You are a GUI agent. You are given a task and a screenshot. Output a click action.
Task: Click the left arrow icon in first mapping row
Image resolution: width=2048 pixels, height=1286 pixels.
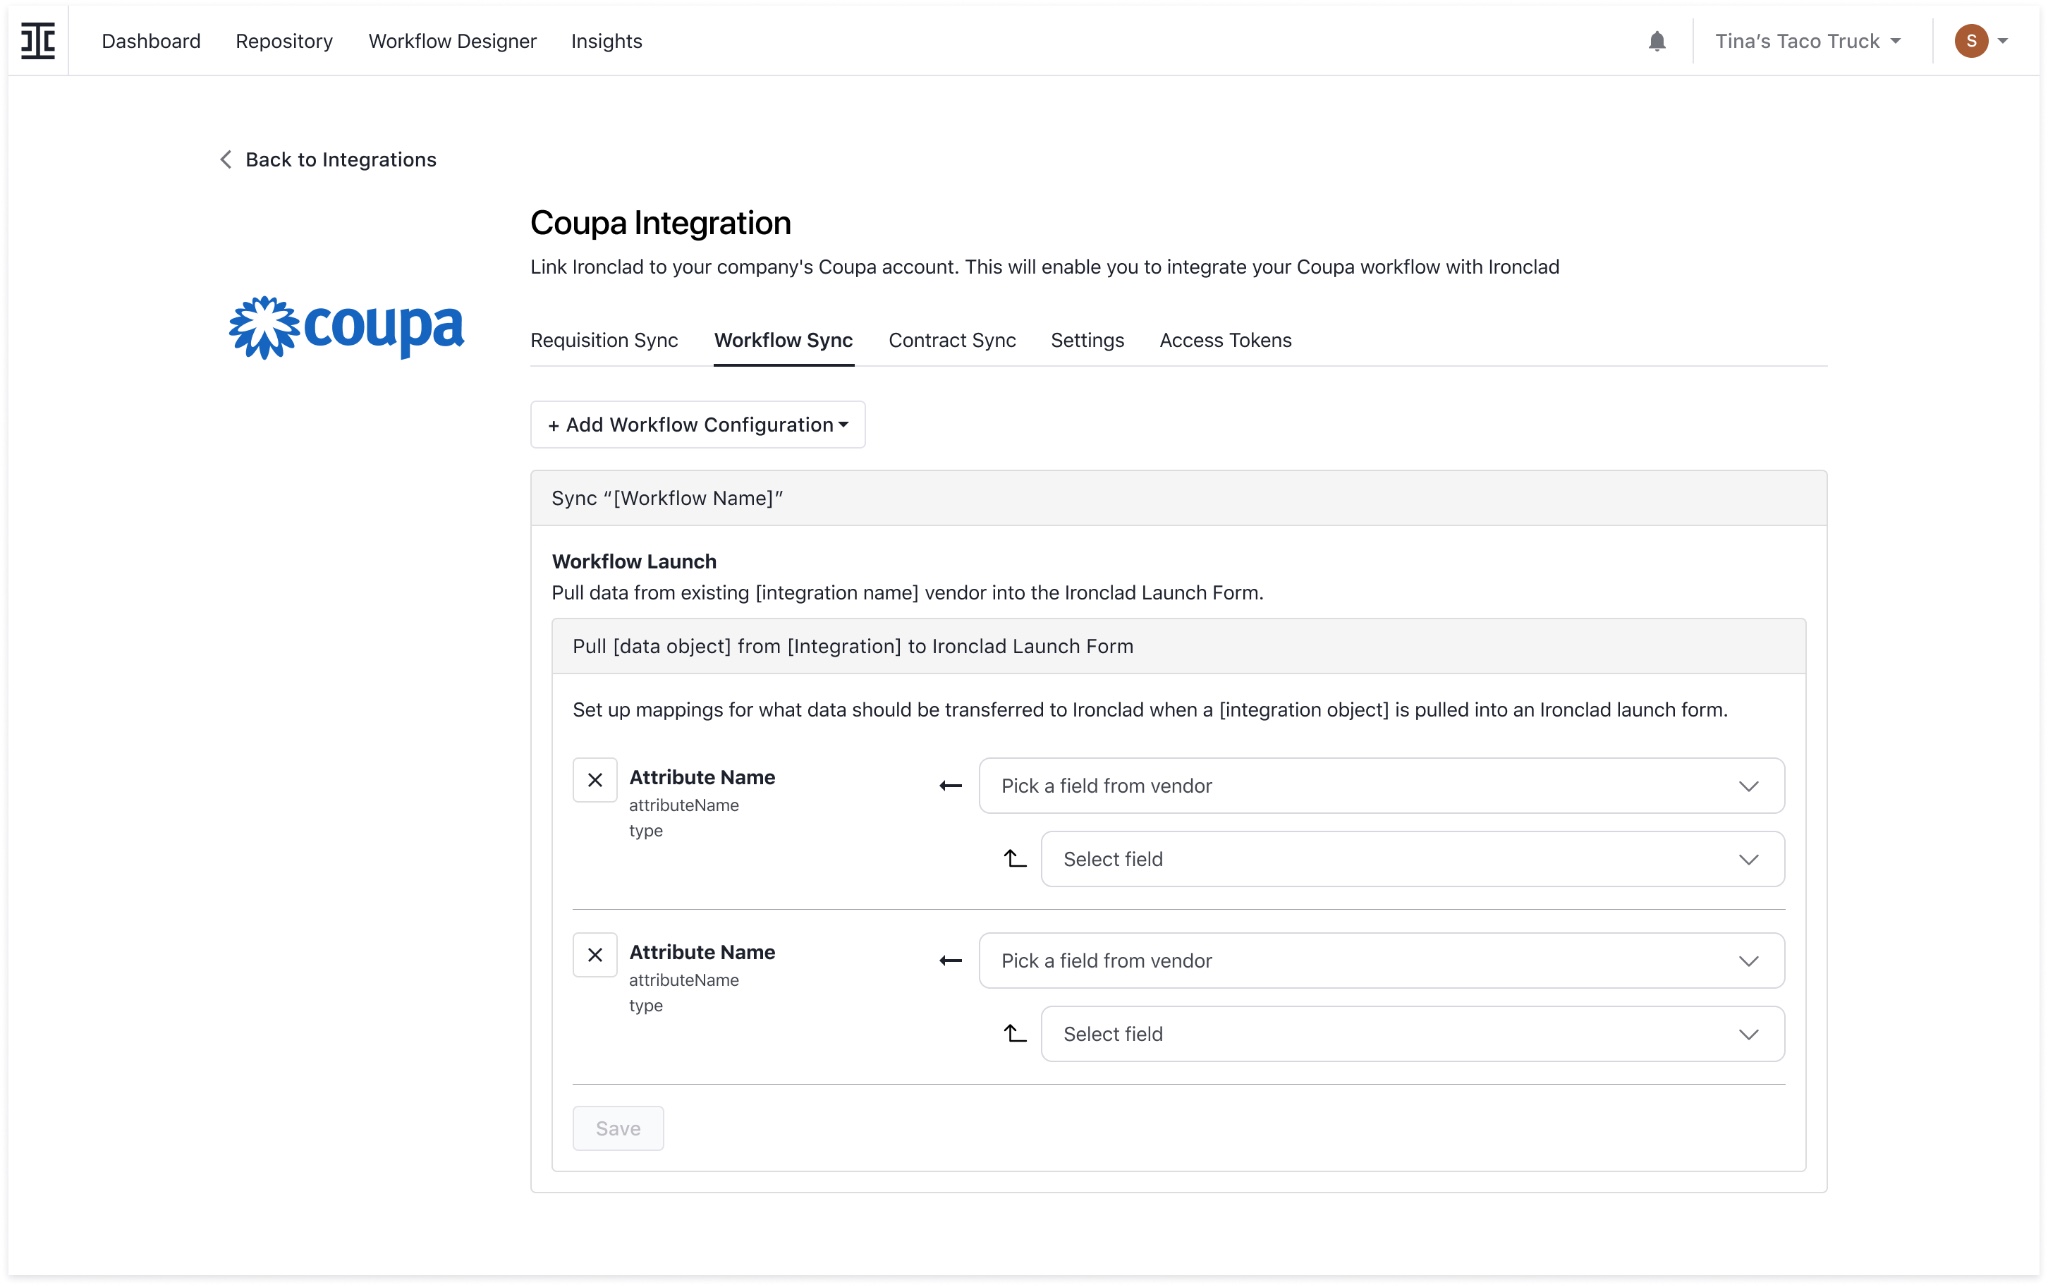(x=951, y=786)
